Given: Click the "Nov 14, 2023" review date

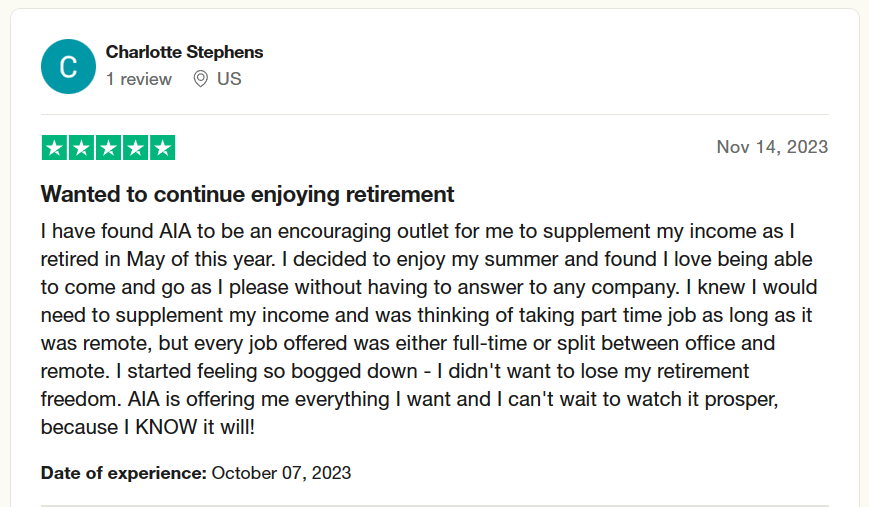Looking at the screenshot, I should click(x=772, y=147).
